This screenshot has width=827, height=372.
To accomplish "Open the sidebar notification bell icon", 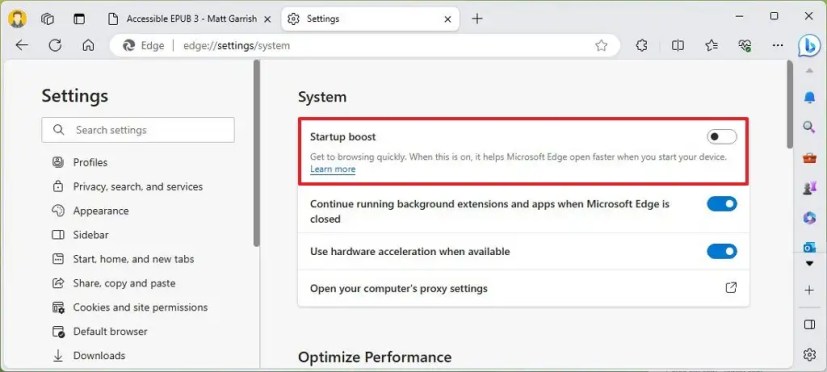I will (x=809, y=97).
